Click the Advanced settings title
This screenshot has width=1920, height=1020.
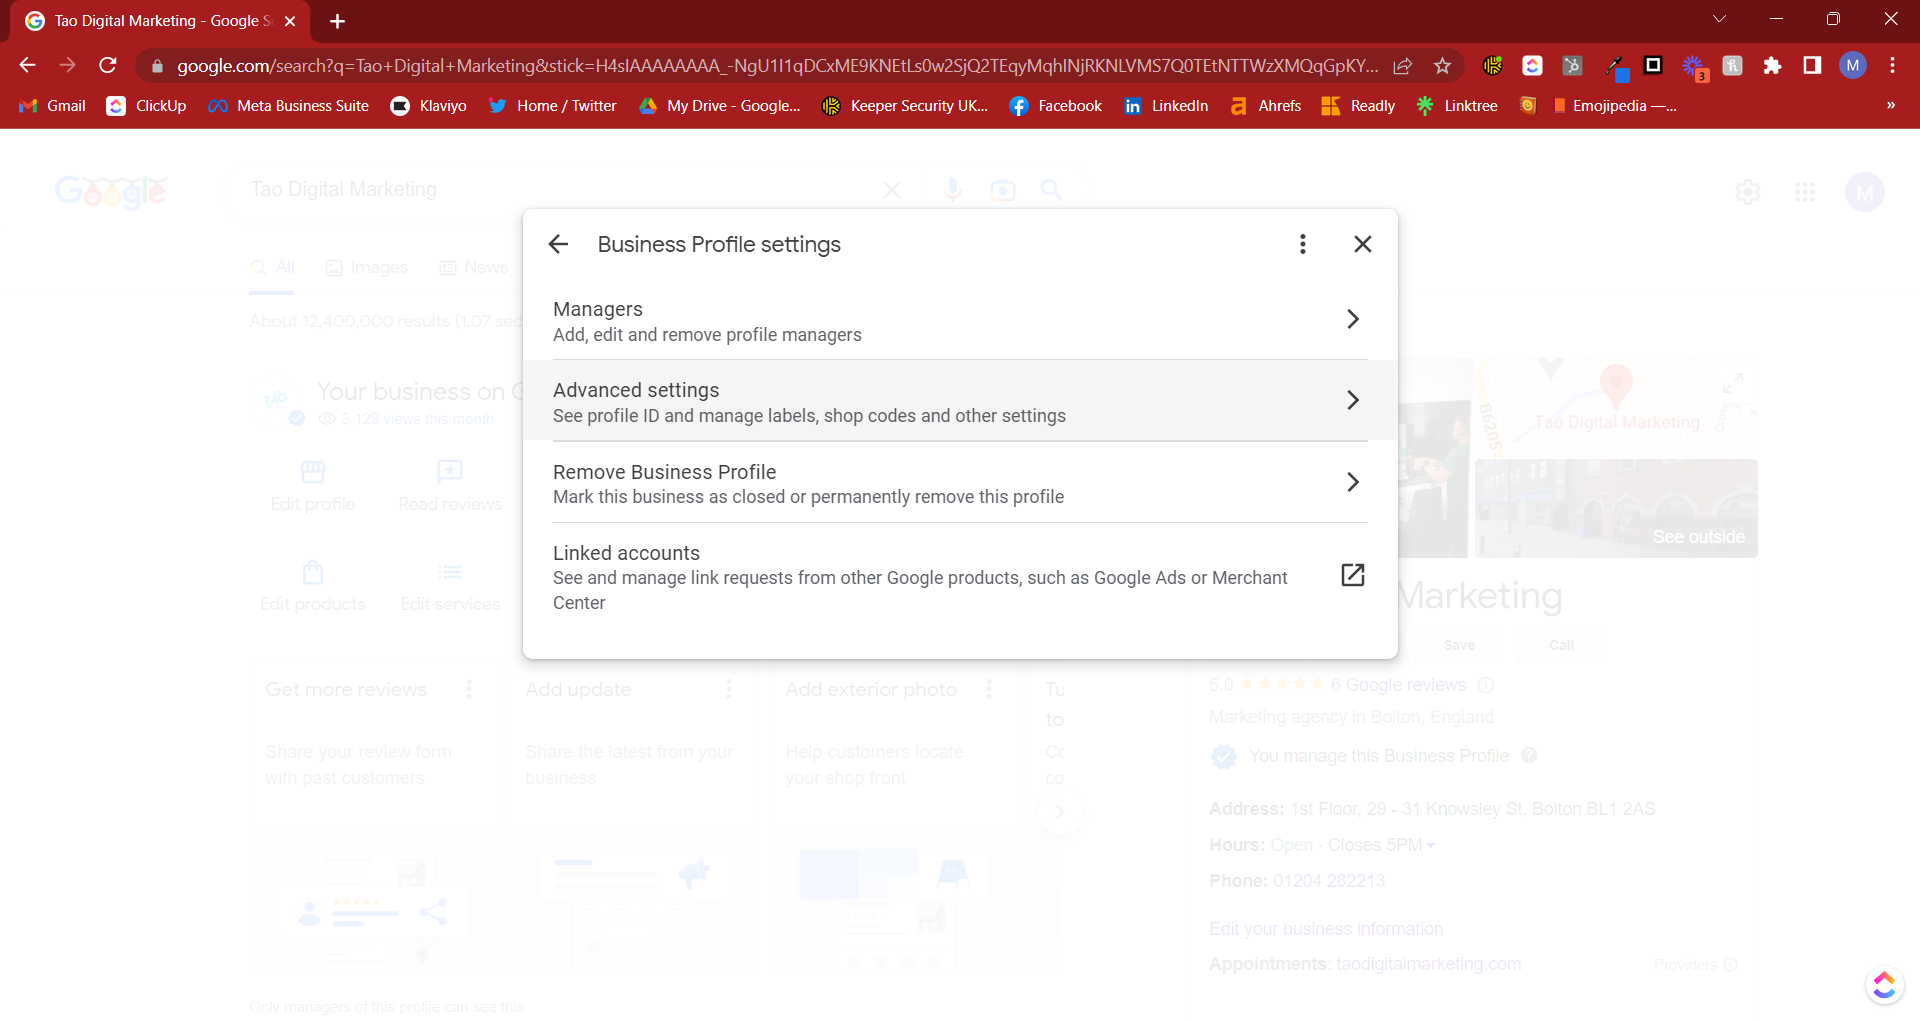[x=636, y=390]
